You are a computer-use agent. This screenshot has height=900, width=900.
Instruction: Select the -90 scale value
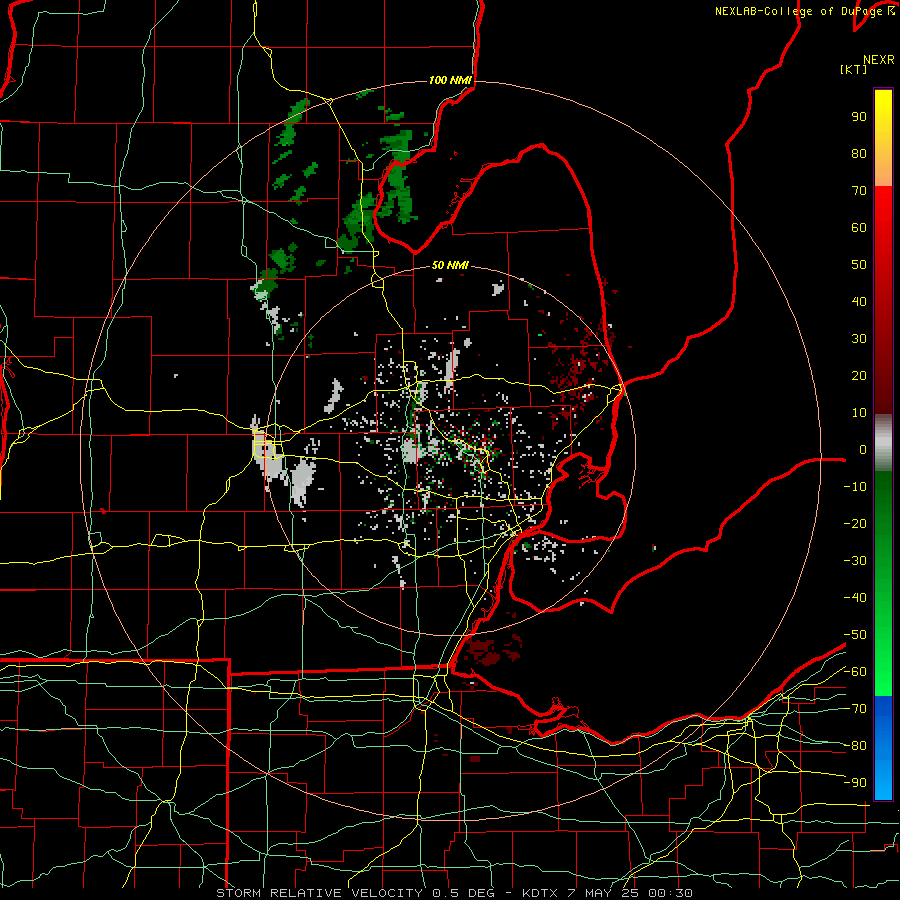(x=855, y=783)
